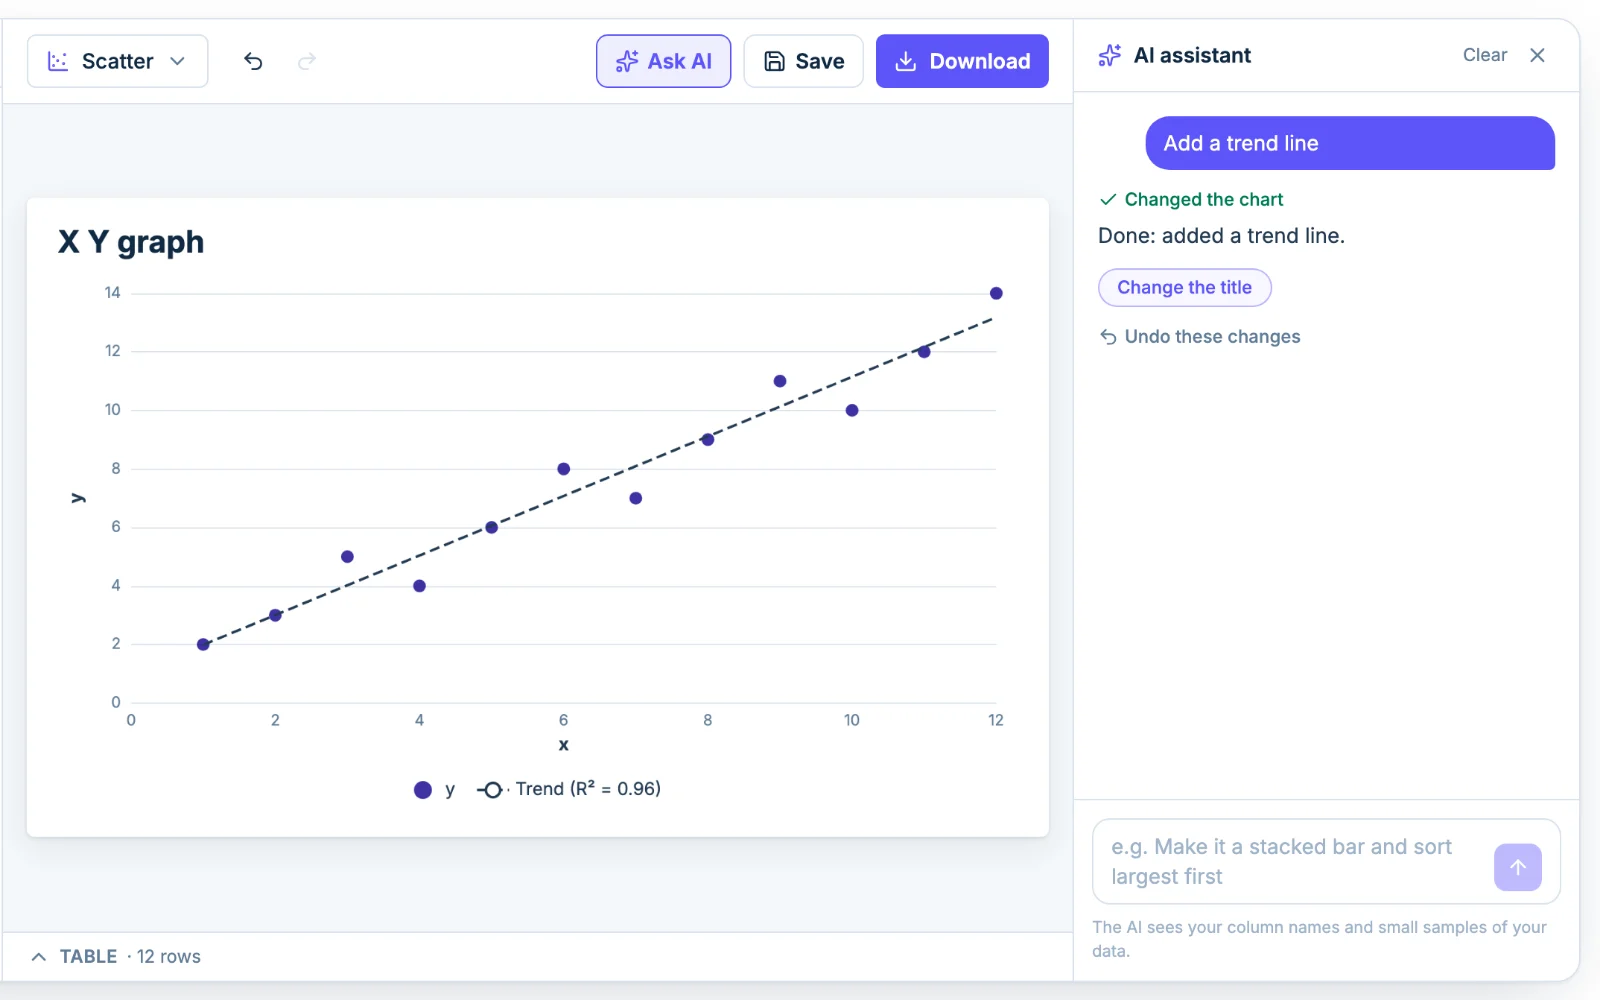Send the prompt with the arrow button
Screen dimensions: 1600x1000
click(1517, 867)
